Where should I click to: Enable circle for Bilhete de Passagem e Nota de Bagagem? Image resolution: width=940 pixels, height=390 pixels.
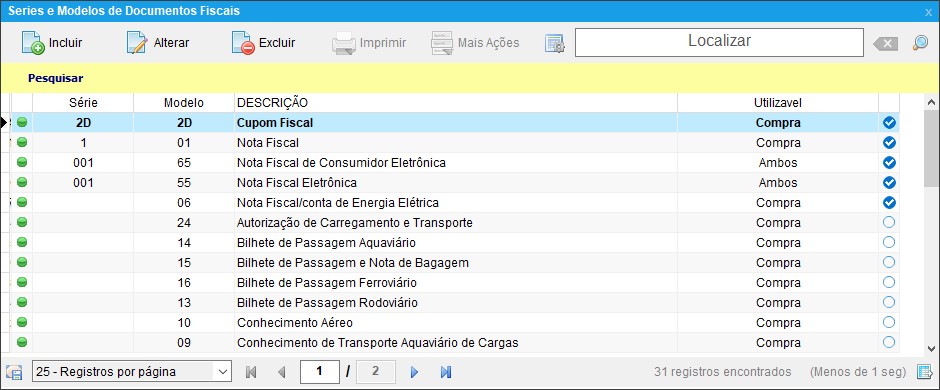tap(889, 262)
